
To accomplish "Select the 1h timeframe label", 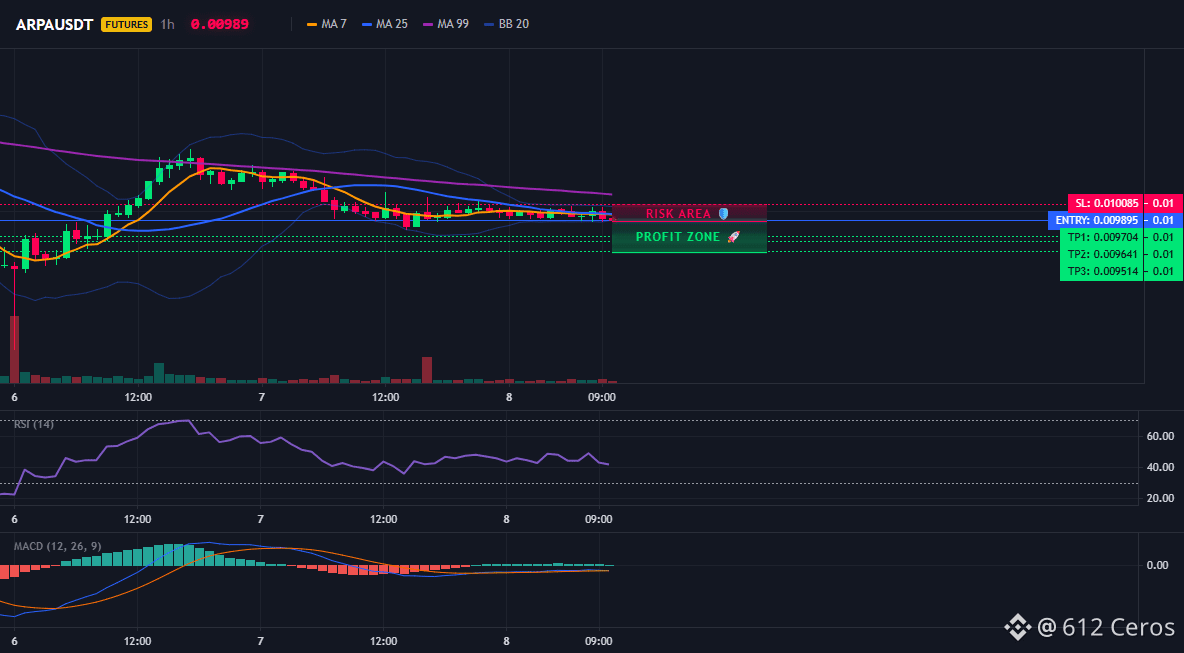I will [168, 24].
